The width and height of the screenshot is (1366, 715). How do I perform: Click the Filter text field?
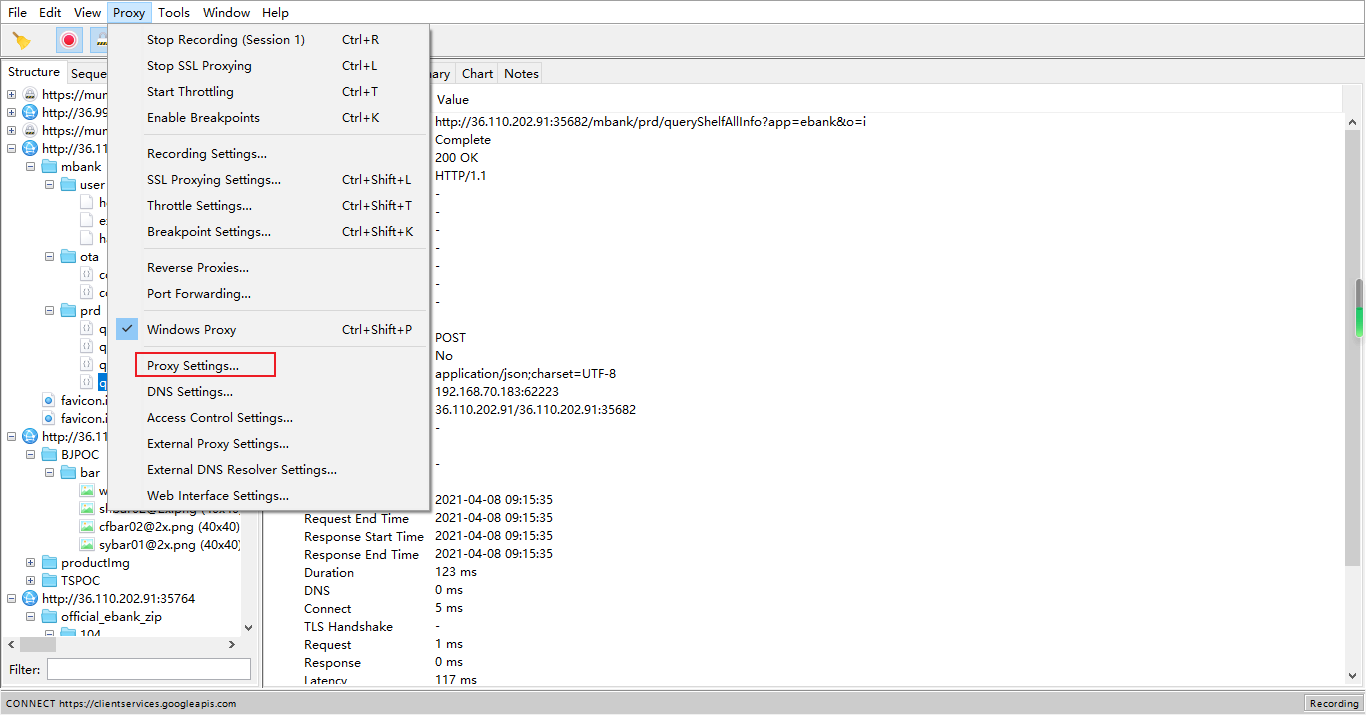click(x=149, y=669)
